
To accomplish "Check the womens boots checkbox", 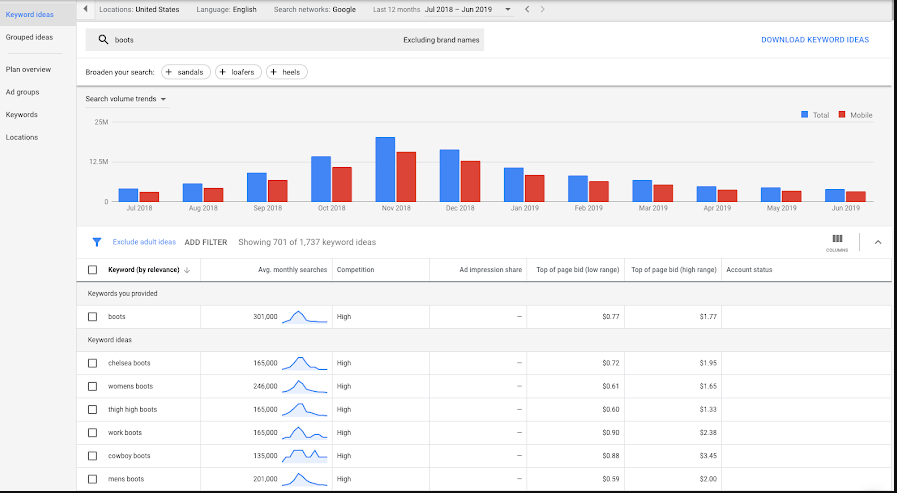I will click(x=93, y=387).
